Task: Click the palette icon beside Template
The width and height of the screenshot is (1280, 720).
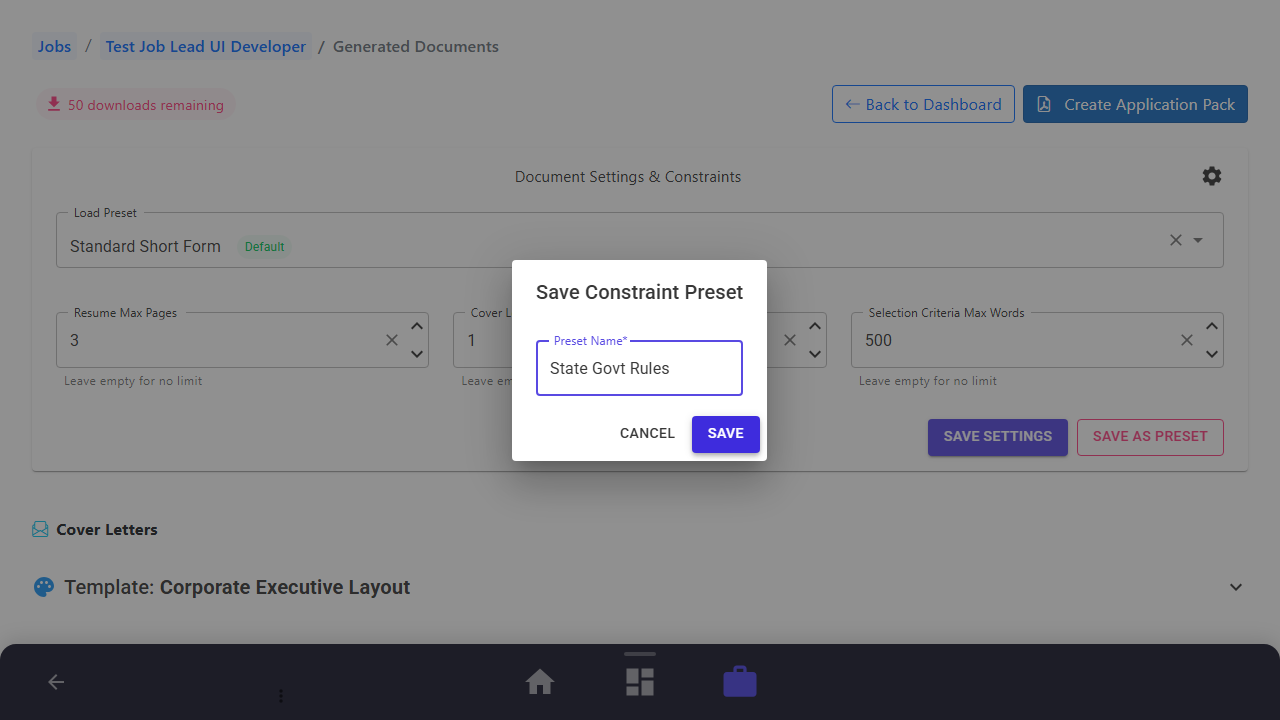Action: [43, 587]
